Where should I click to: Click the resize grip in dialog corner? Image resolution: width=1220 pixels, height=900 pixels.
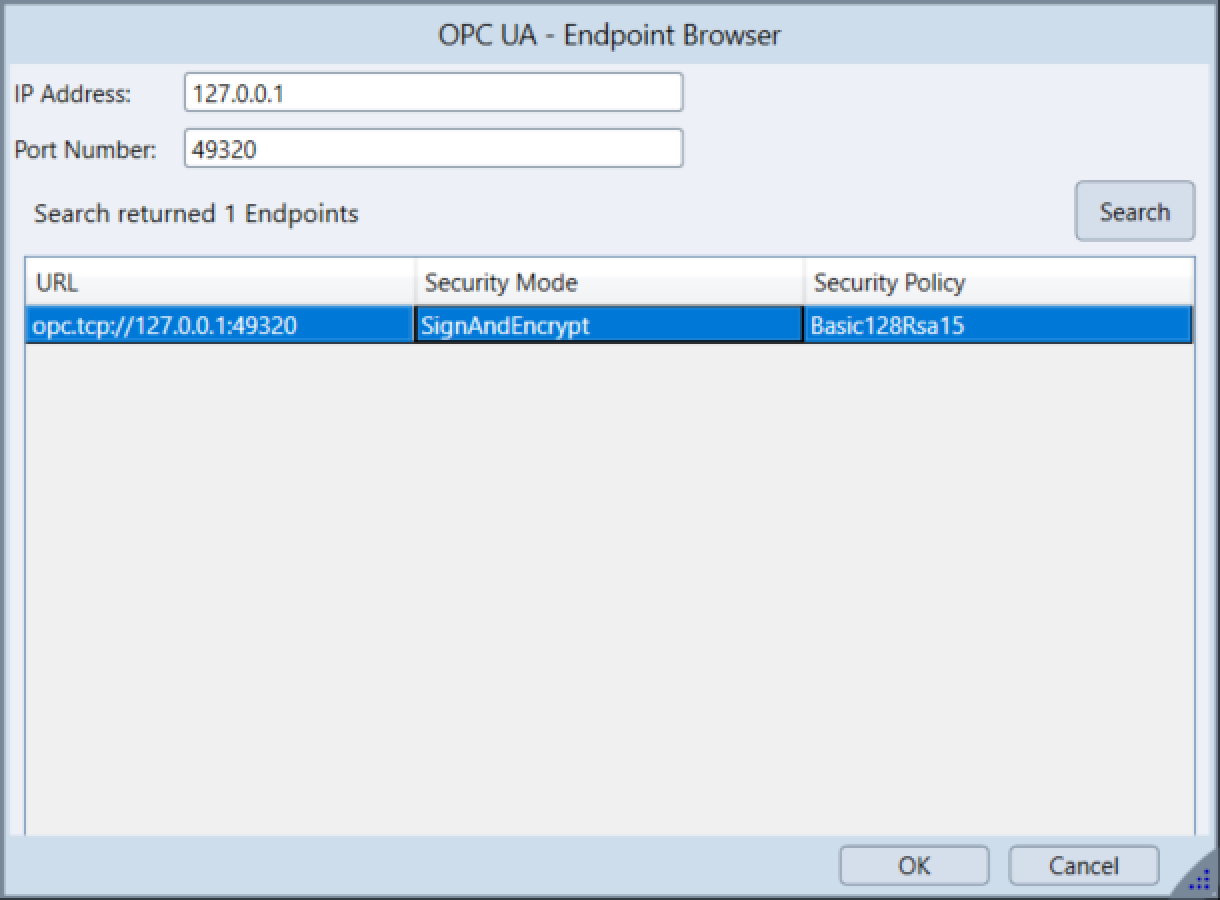(x=1199, y=879)
